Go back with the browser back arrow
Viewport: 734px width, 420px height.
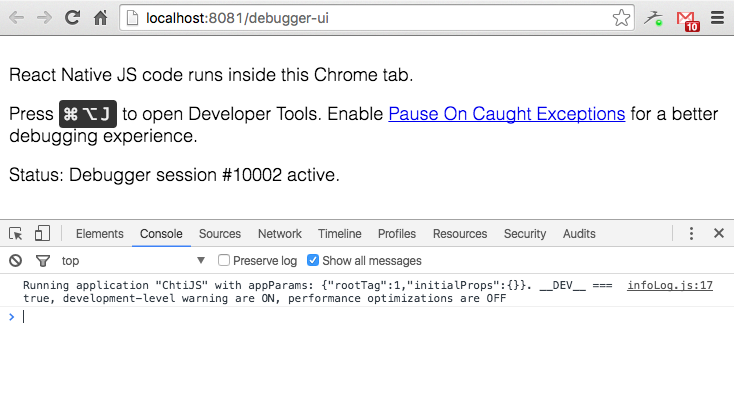point(16,18)
